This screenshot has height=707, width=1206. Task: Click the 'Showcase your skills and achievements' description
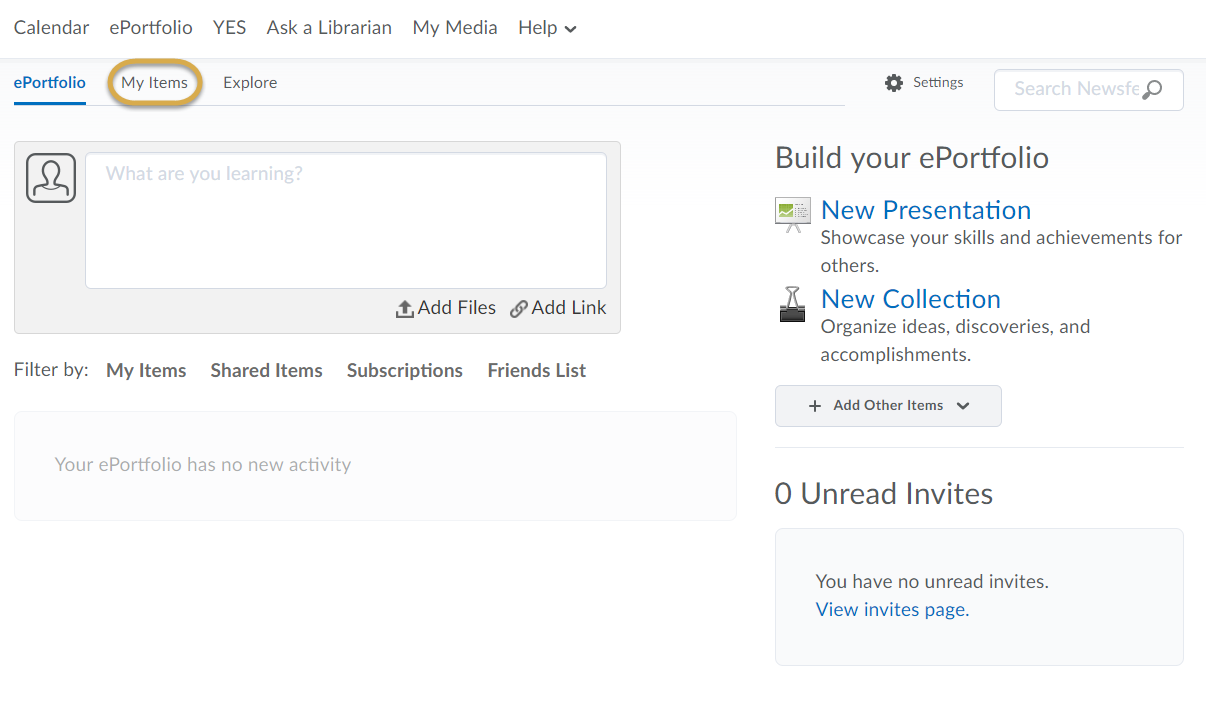click(x=1001, y=252)
